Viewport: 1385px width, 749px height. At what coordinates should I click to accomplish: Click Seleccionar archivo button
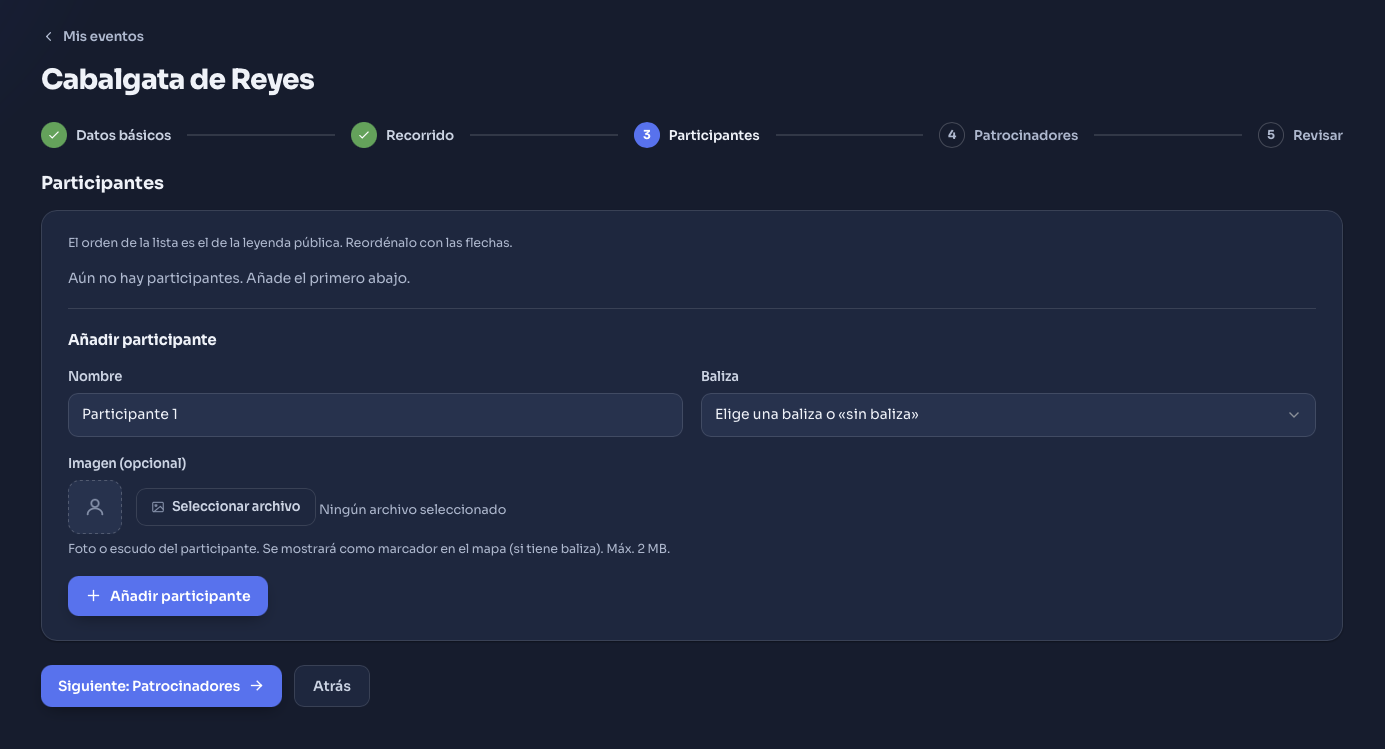pyautogui.click(x=226, y=507)
